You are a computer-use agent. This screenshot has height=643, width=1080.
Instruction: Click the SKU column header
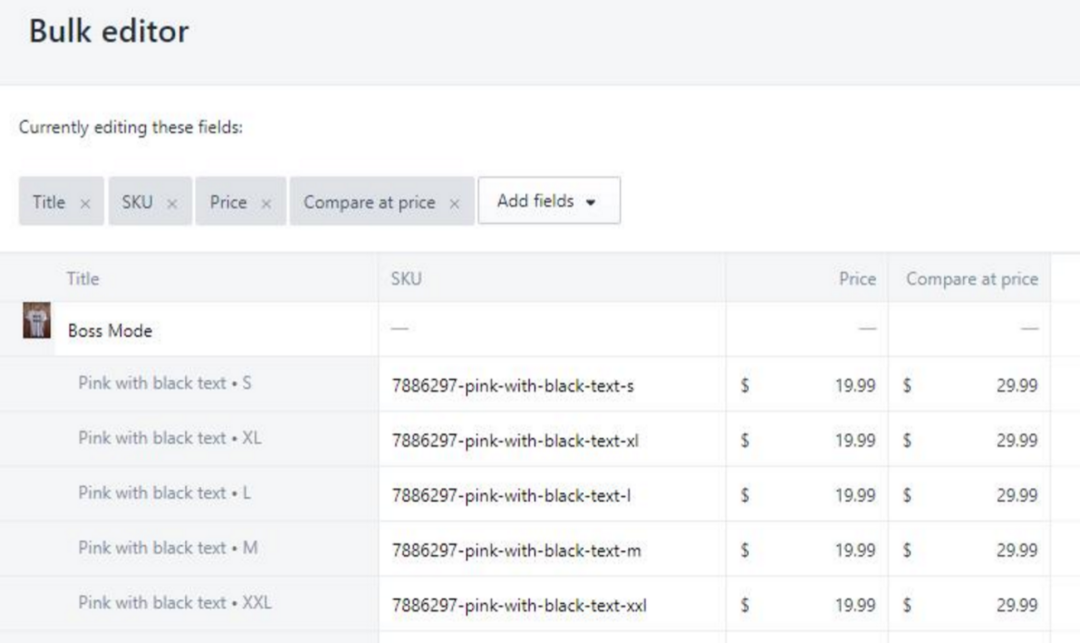(406, 279)
